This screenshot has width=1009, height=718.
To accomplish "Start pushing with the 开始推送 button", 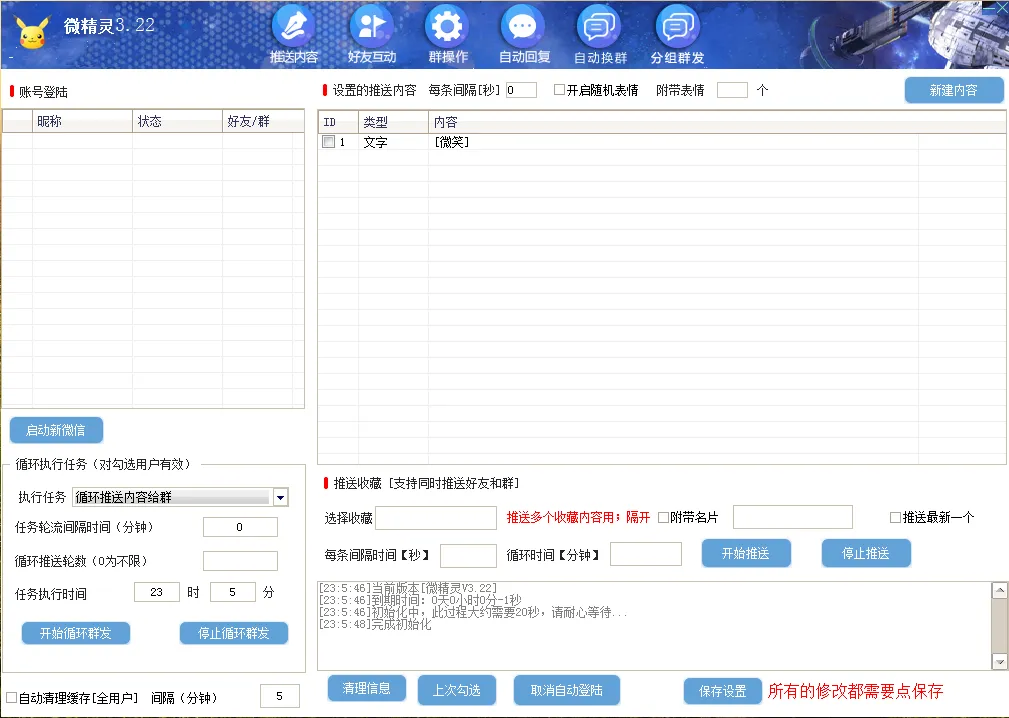I will point(746,552).
